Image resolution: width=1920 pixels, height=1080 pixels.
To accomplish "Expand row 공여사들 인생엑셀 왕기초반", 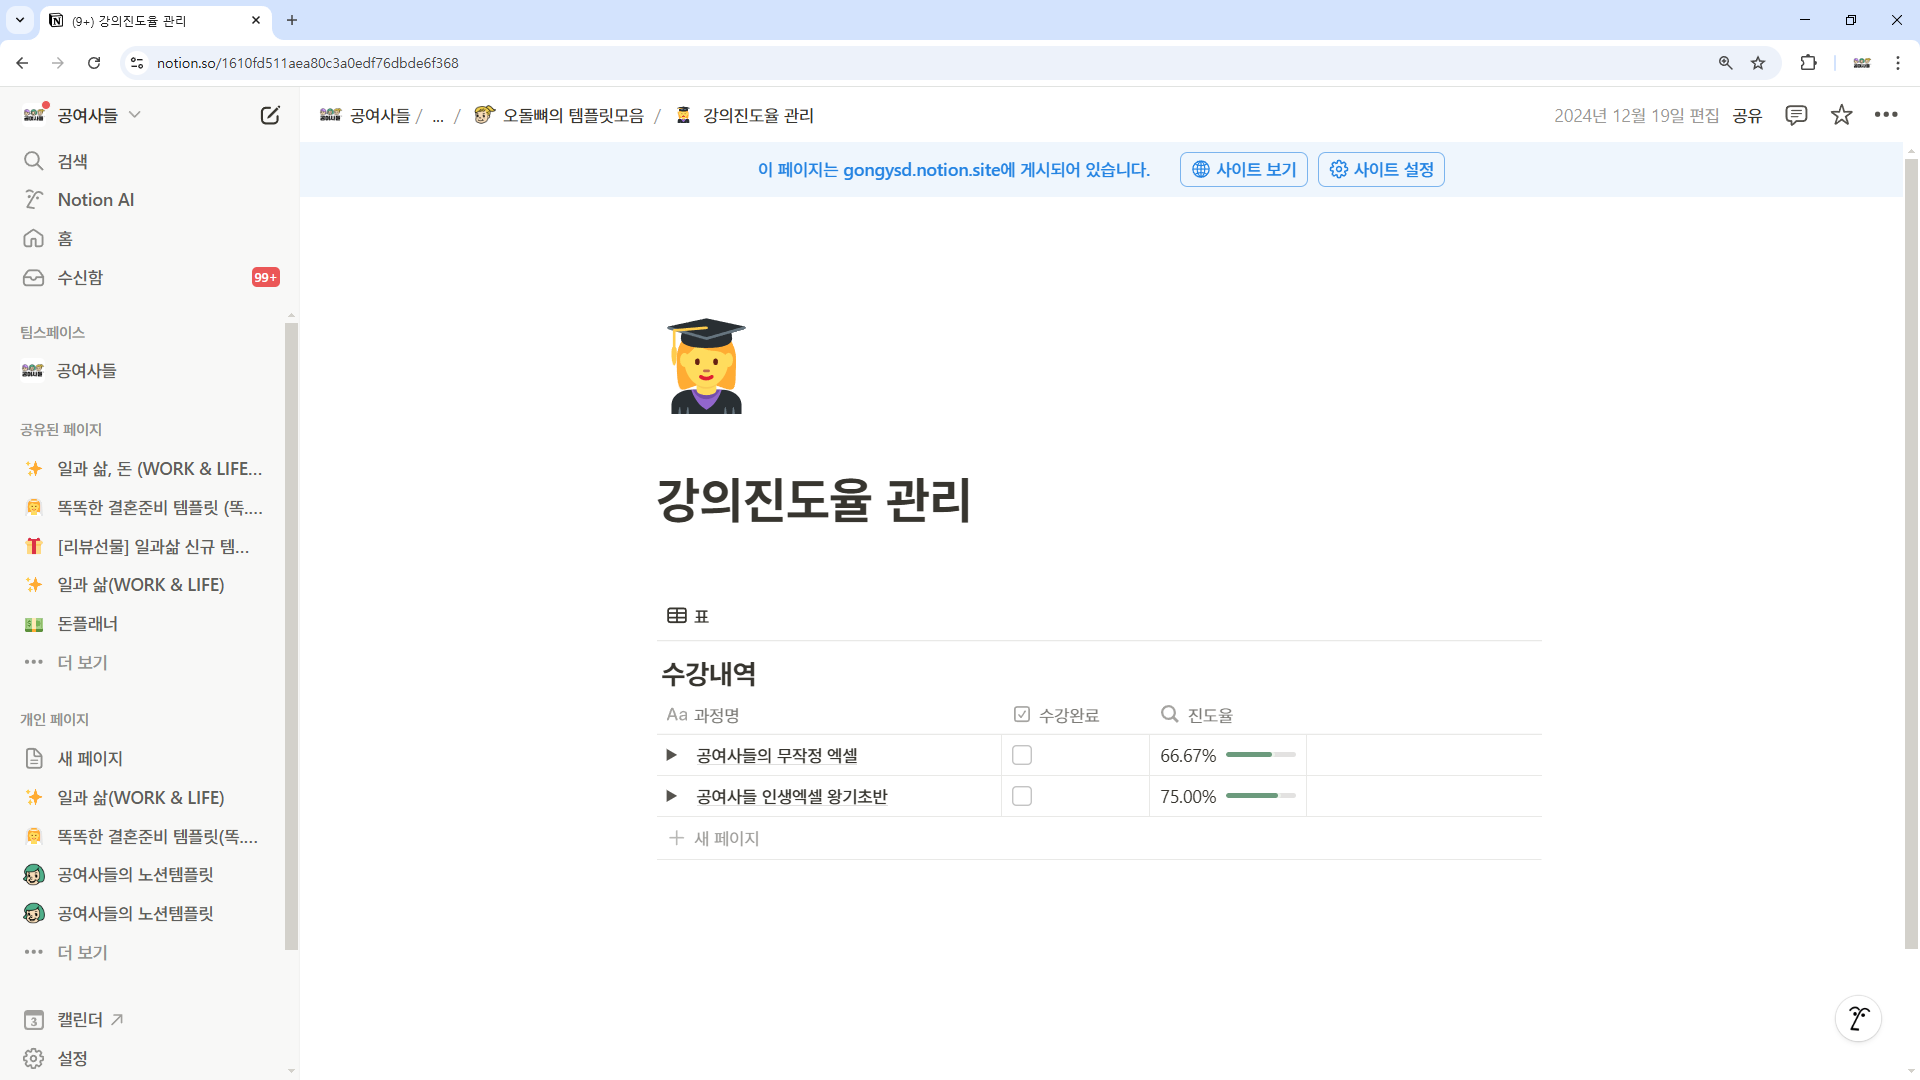I will pyautogui.click(x=670, y=796).
